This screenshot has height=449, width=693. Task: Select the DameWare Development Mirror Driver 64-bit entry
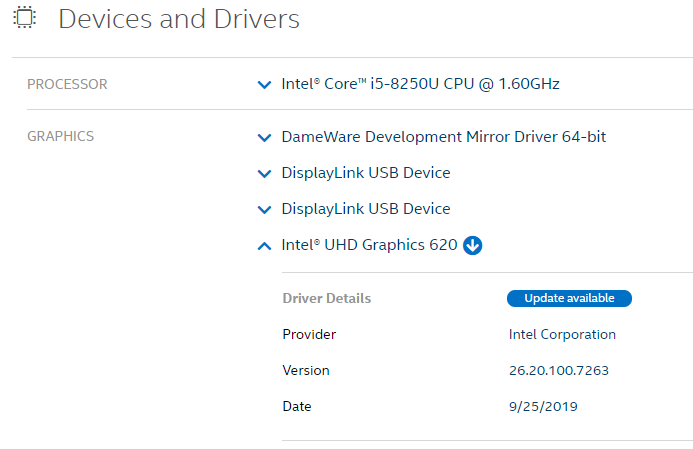click(444, 137)
